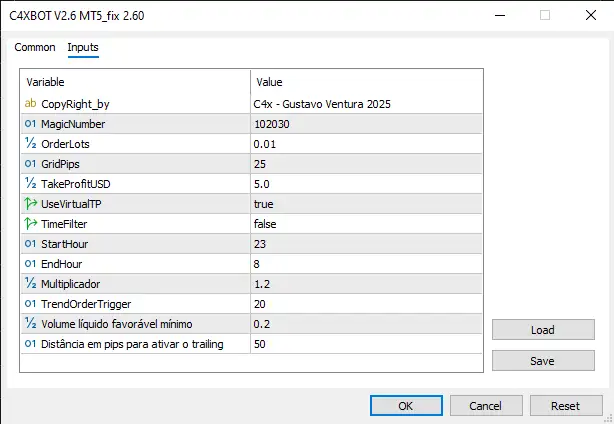614x424 pixels.
Task: Click the string type icon beside CopyRight_by
Action: click(x=30, y=104)
